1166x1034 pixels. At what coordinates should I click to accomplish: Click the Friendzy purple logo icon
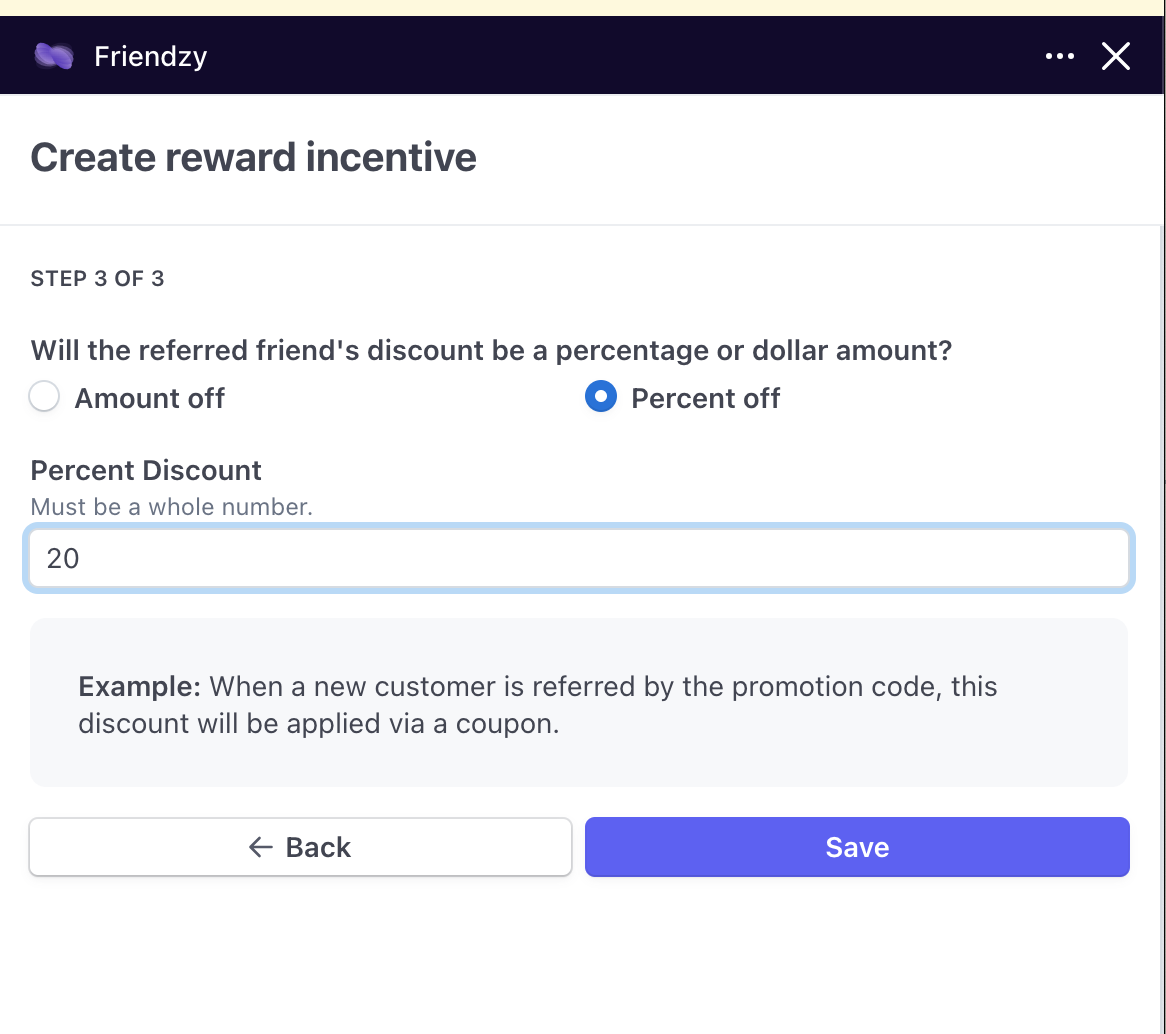53,56
